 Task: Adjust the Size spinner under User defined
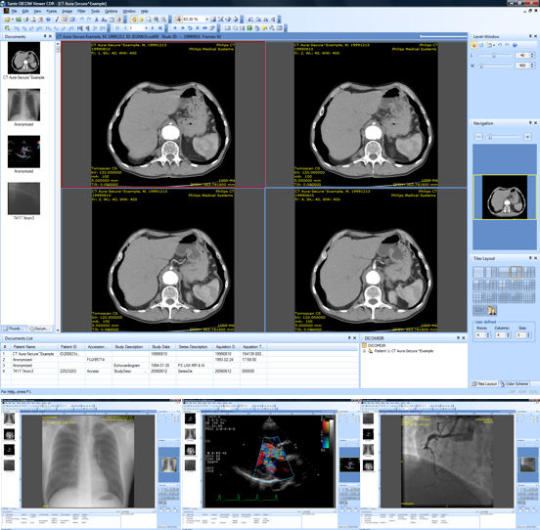pyautogui.click(x=529, y=335)
